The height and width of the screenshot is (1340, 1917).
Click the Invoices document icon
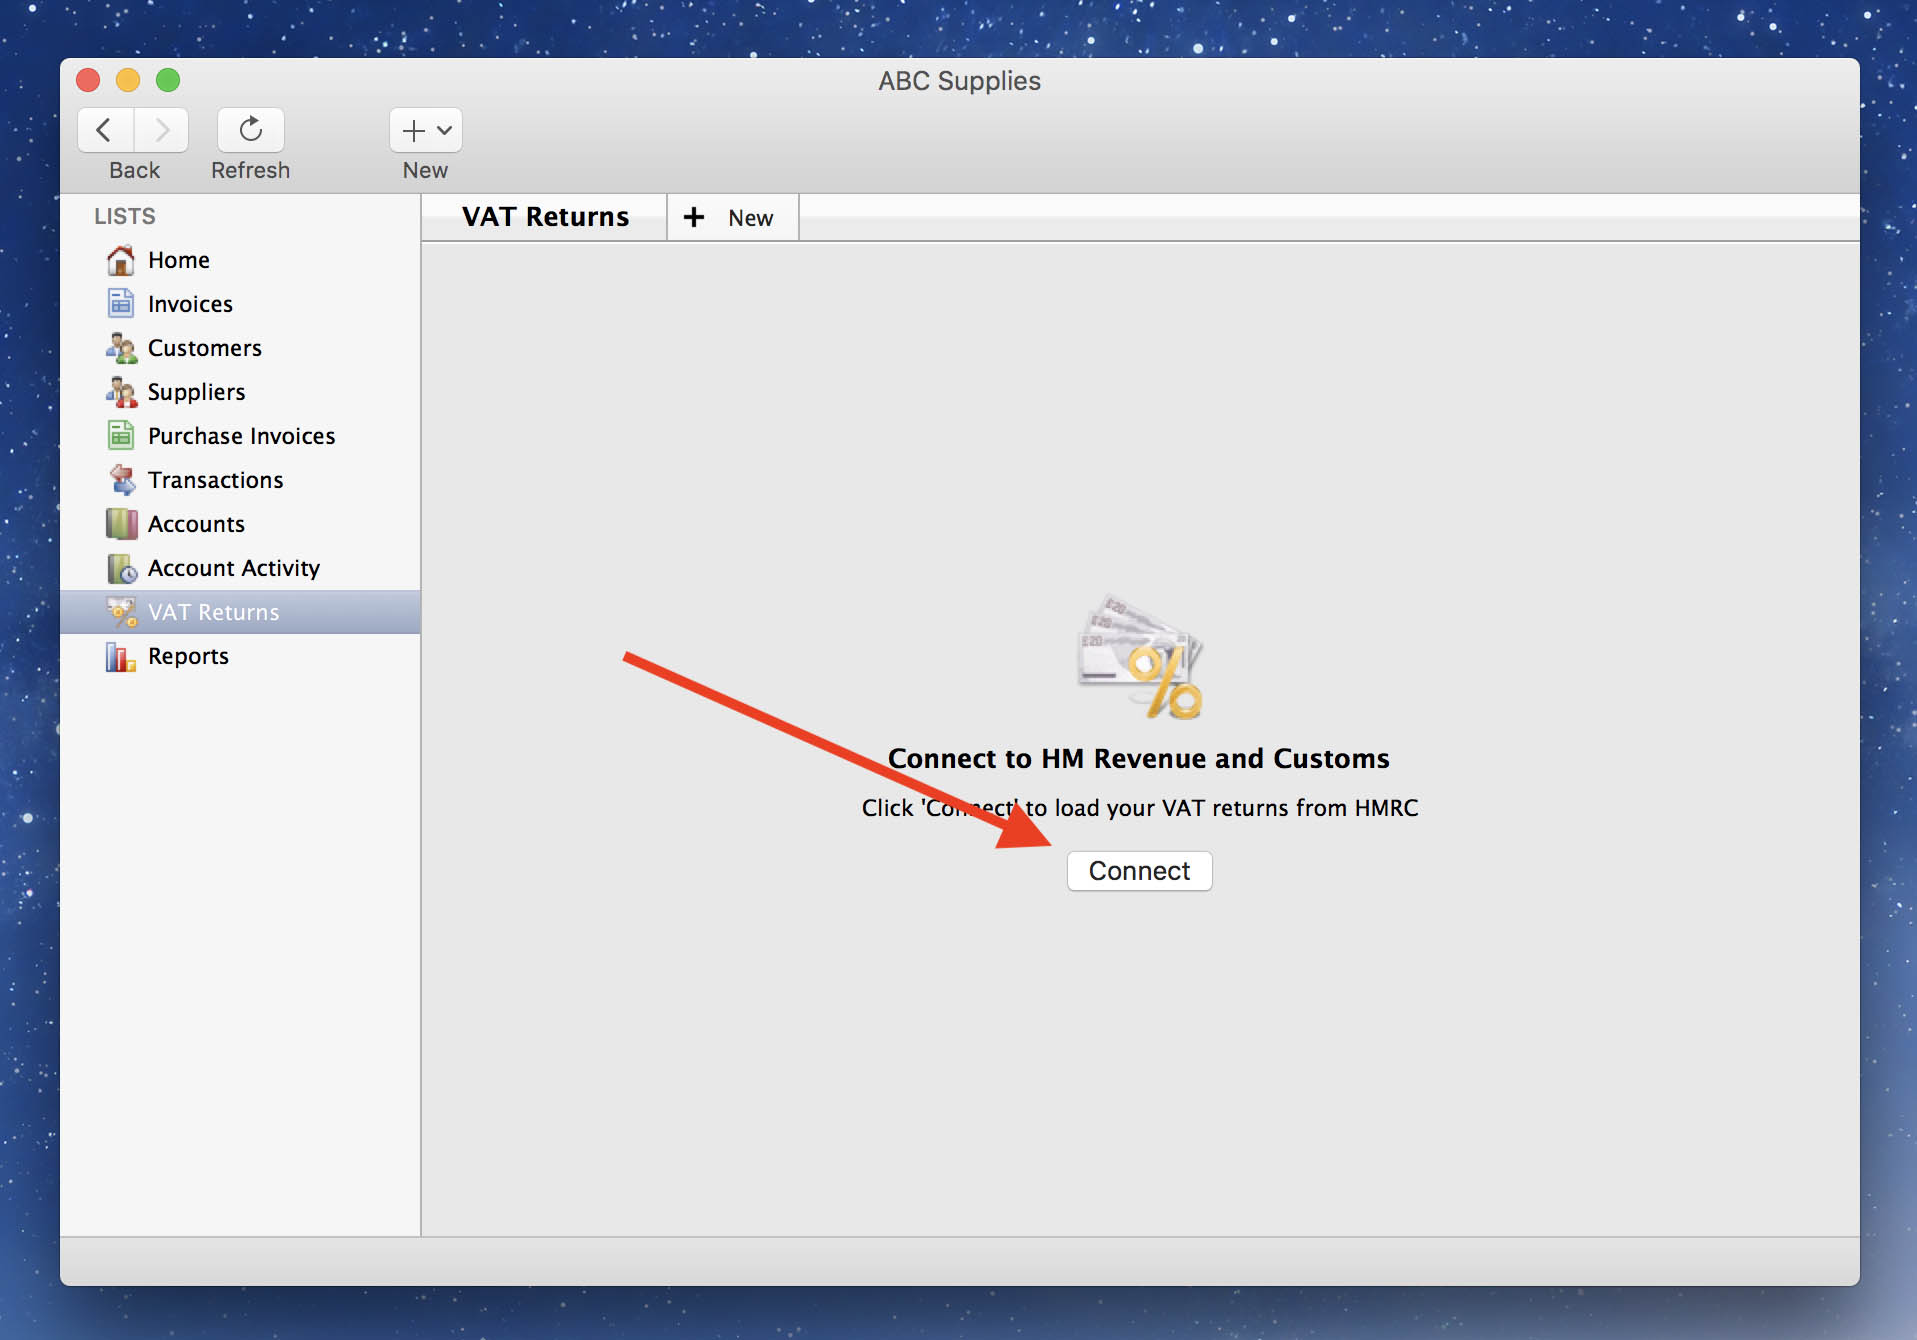click(x=121, y=304)
